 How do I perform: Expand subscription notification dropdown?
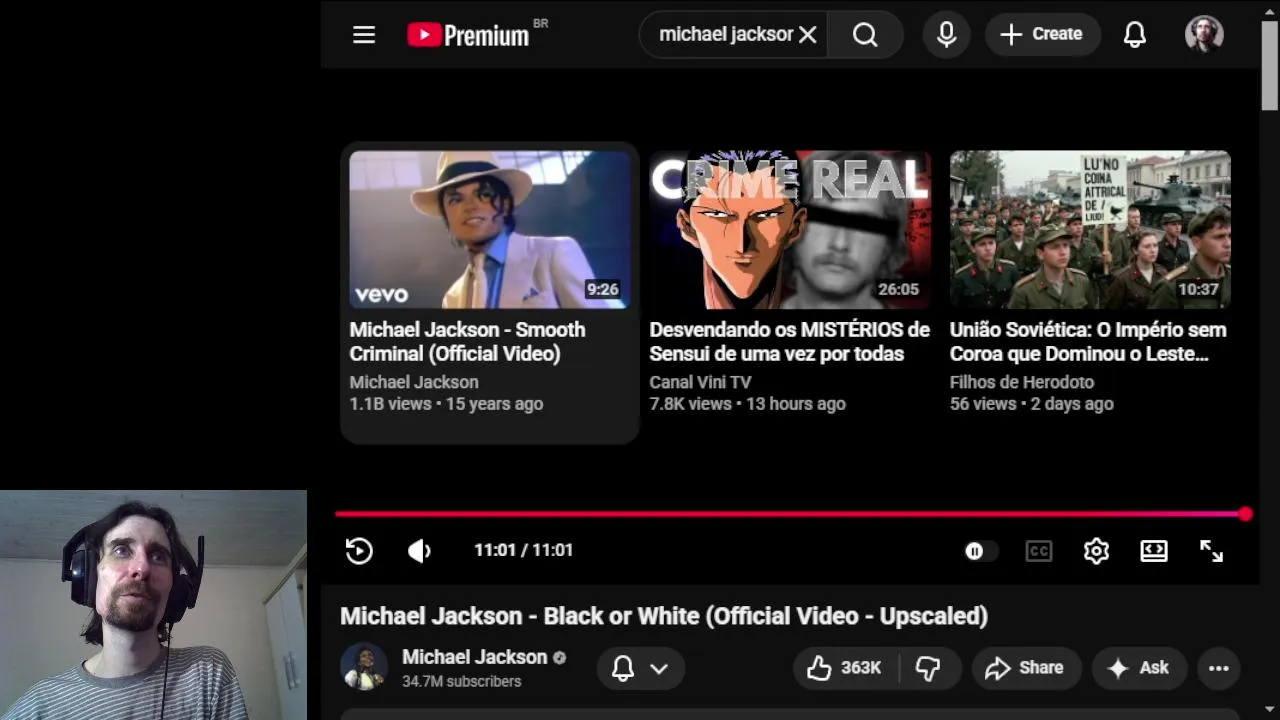click(x=641, y=668)
